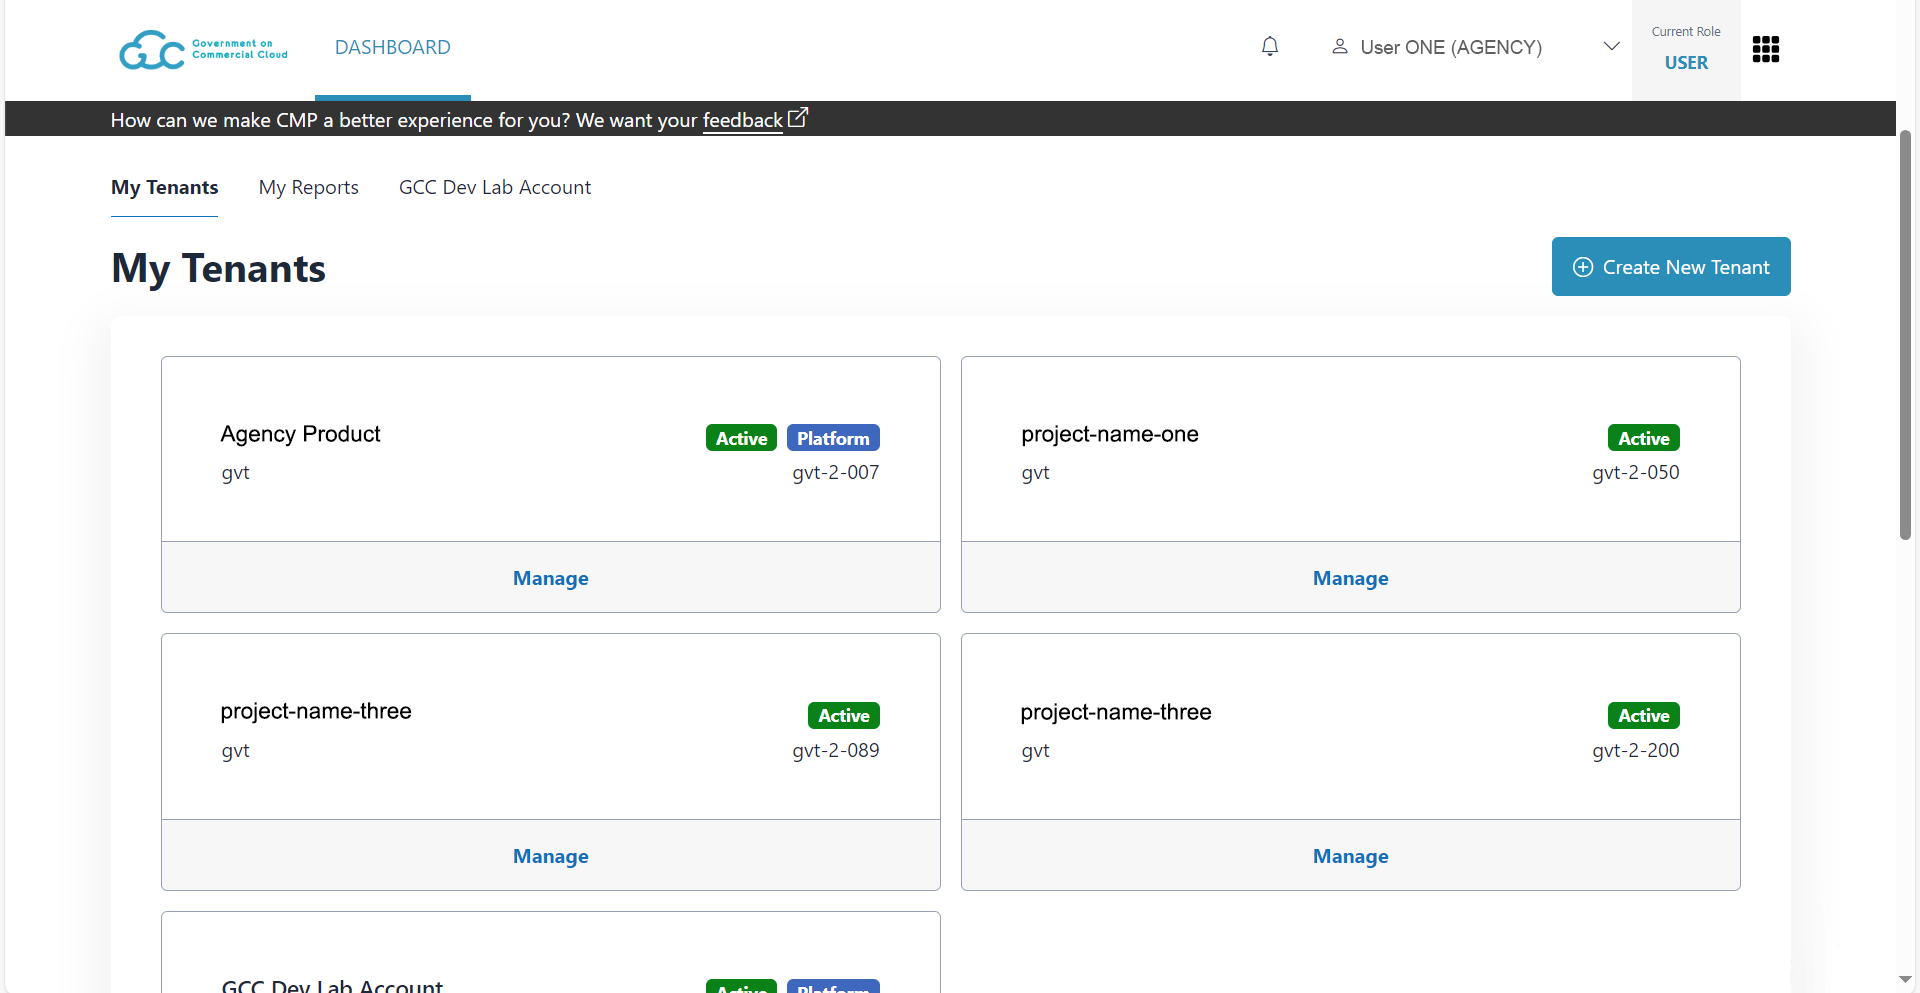Click tenant ID gvt-2-007
Image resolution: width=1920 pixels, height=993 pixels.
coord(836,472)
